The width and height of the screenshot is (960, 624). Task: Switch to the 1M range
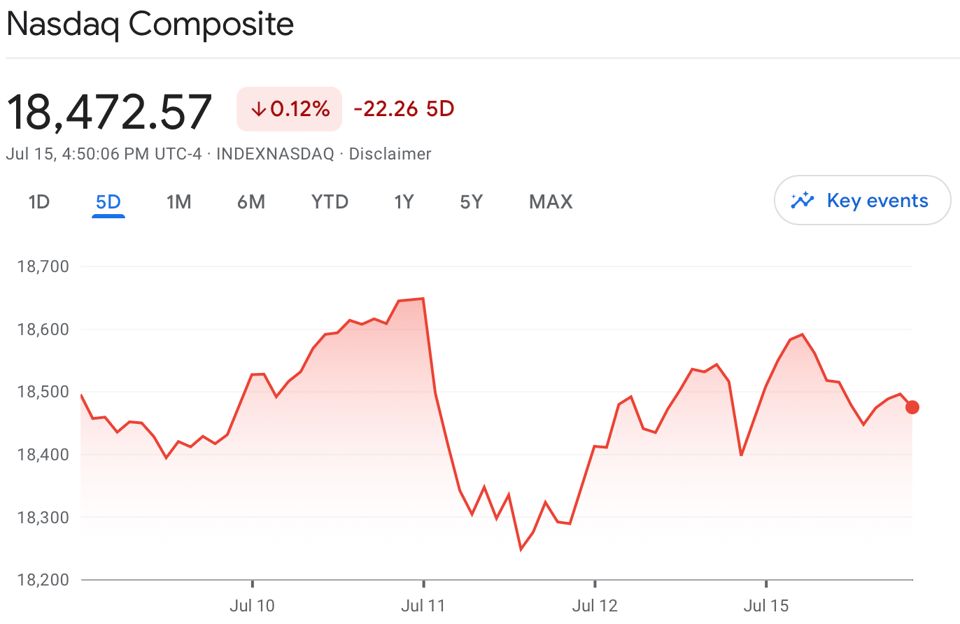(x=179, y=201)
